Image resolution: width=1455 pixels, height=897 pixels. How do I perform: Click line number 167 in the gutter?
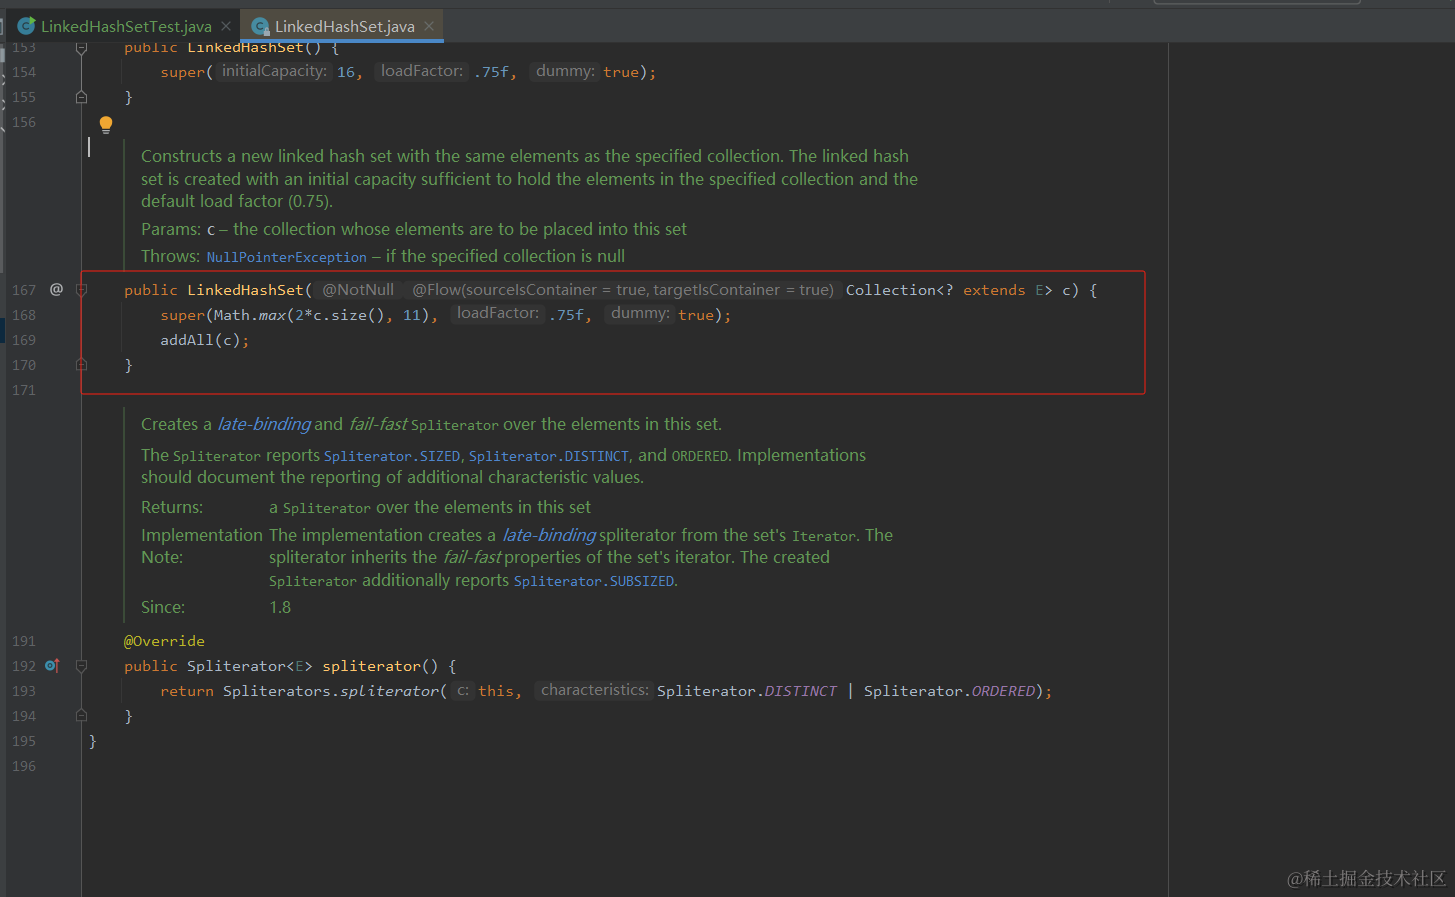coord(24,290)
